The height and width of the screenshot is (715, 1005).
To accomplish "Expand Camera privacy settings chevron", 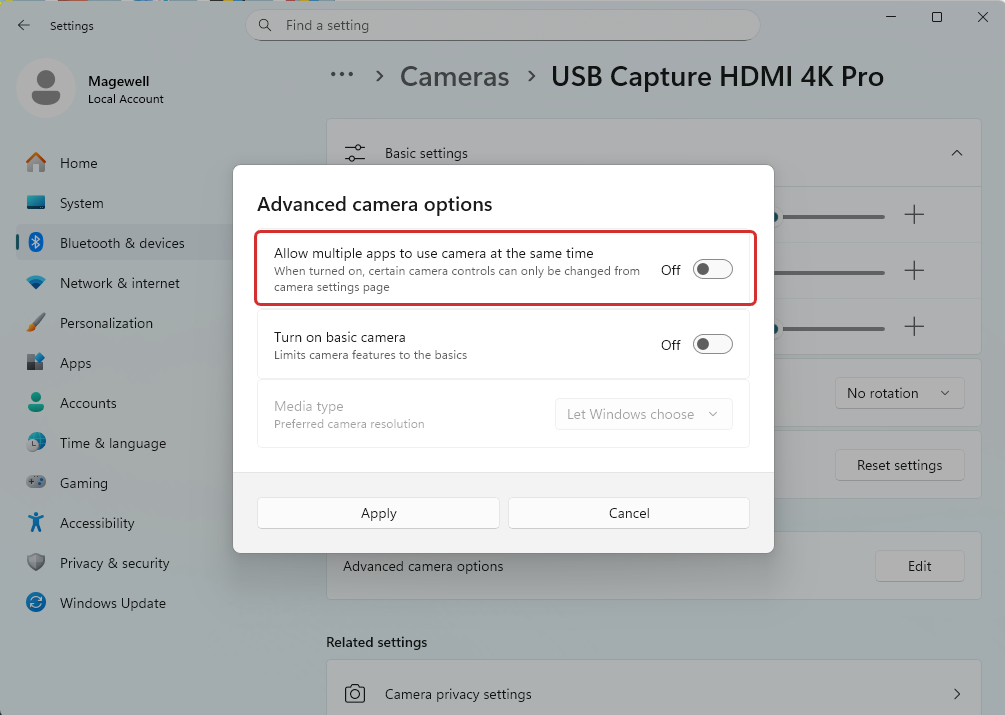I will click(956, 694).
